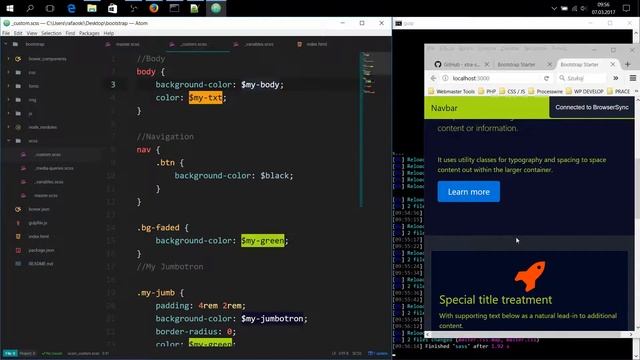Open the View menu in Atom
Viewport: 640px width, 360px height.
tap(32, 33)
